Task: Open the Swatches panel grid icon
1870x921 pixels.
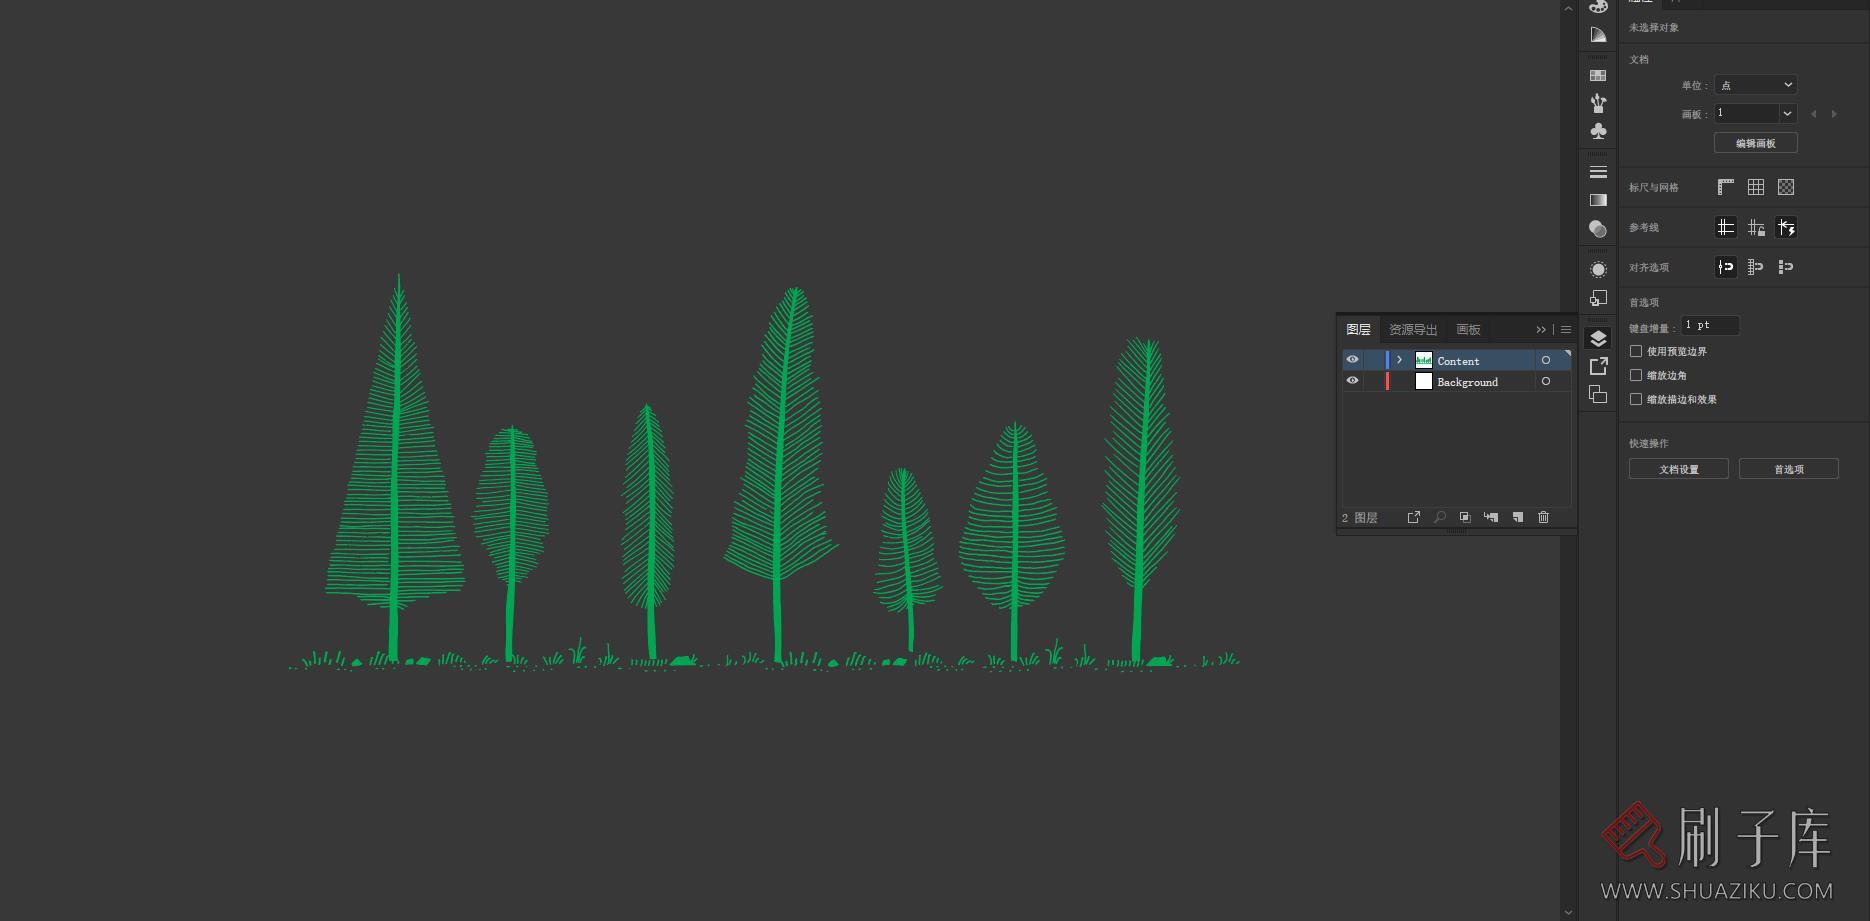Action: pos(1598,75)
